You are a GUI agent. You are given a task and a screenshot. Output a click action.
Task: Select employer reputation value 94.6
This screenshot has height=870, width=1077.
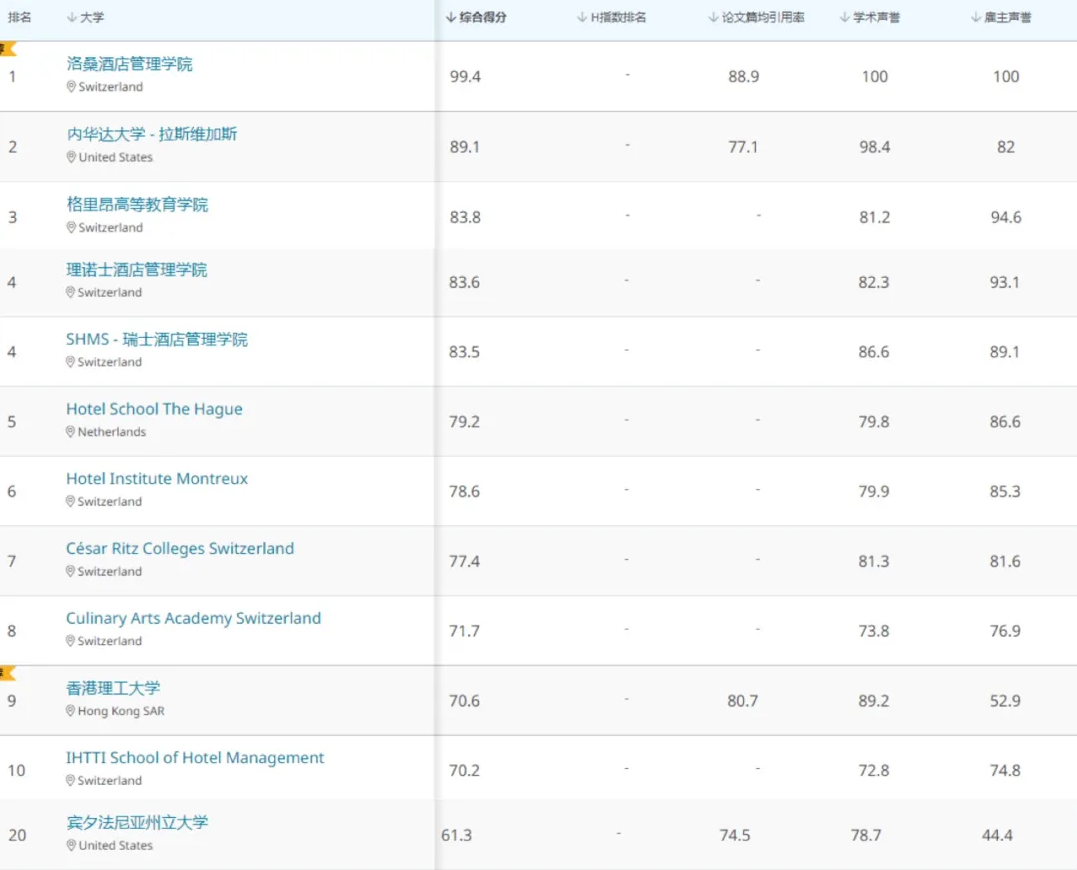pyautogui.click(x=1006, y=217)
